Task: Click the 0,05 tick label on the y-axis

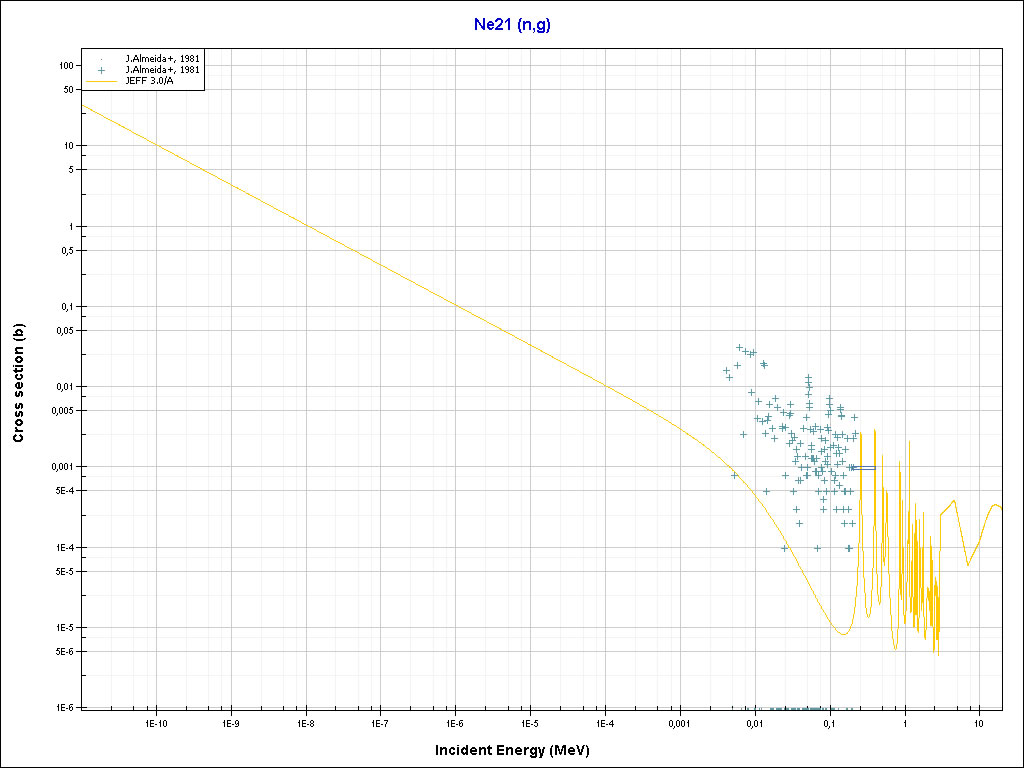Action: (x=65, y=330)
